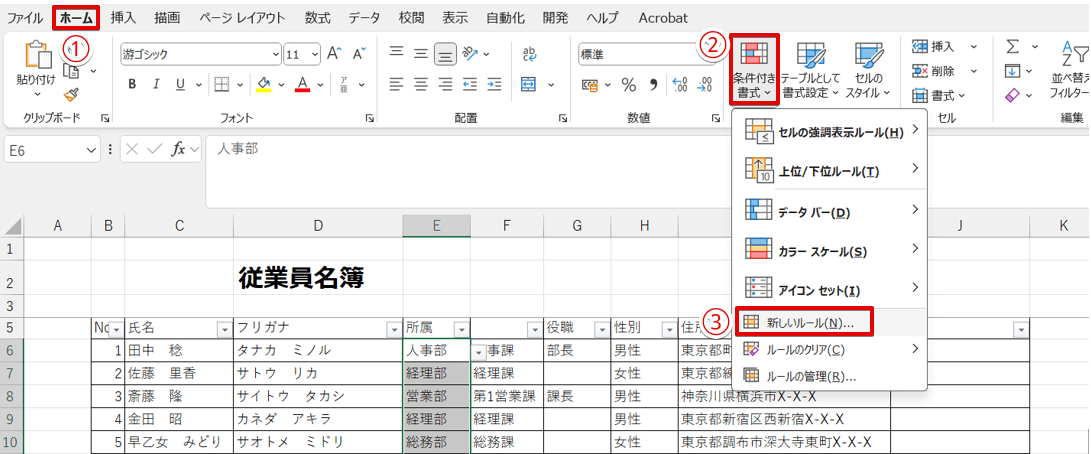Apply comma style
Viewport: 1091px width, 454px height.
click(653, 85)
